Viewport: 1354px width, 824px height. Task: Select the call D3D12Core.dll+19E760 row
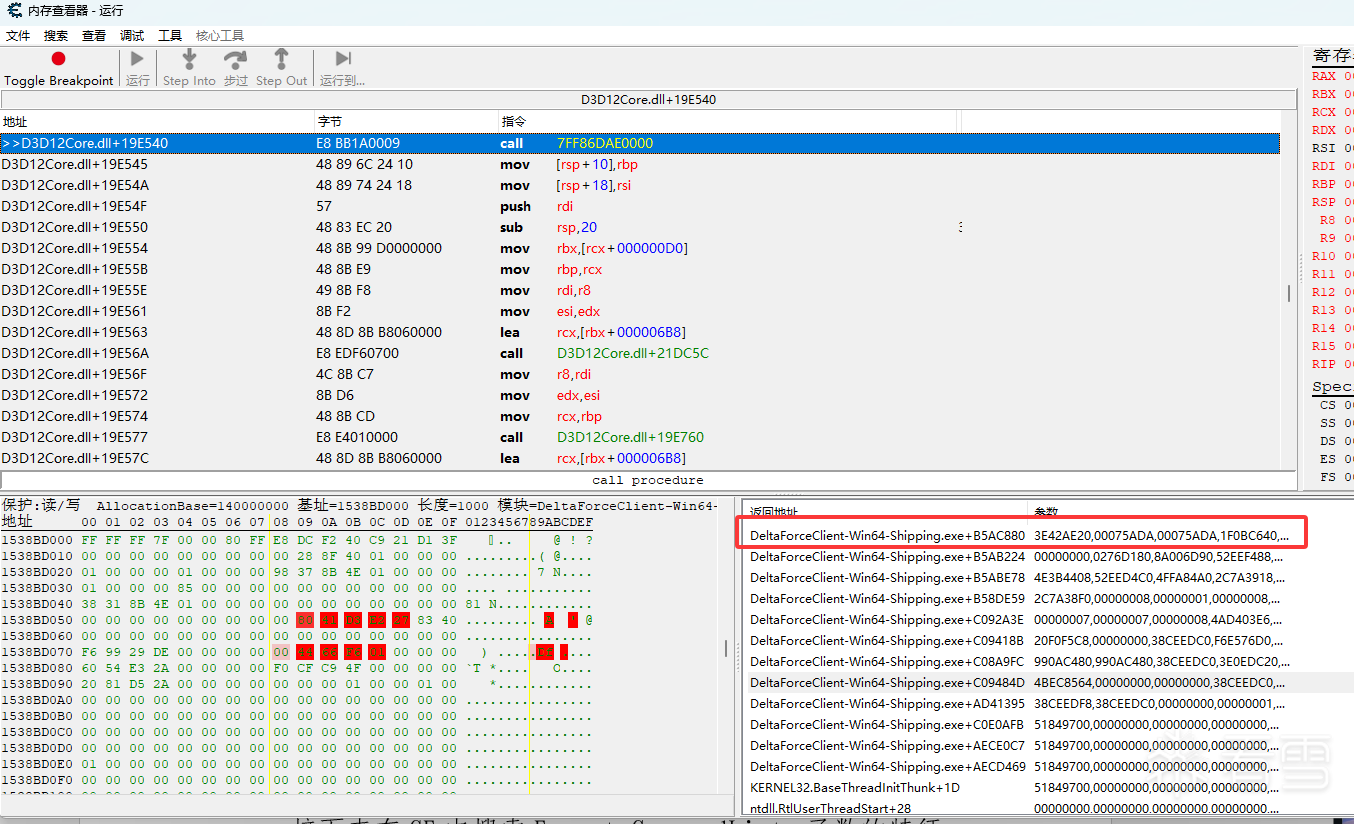point(640,437)
